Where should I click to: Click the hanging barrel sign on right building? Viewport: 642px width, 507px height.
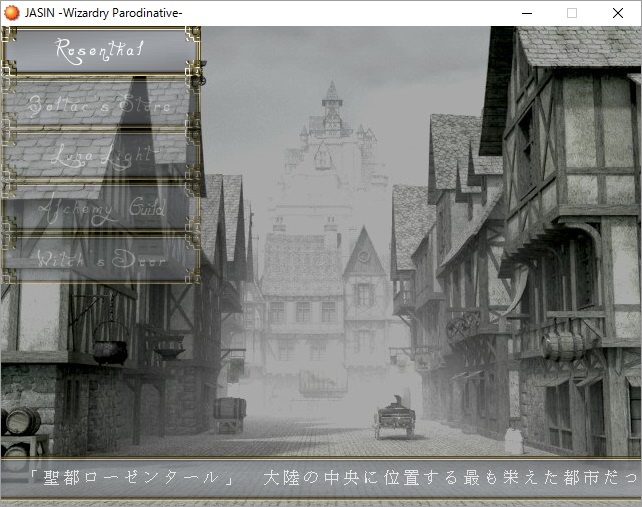click(566, 343)
